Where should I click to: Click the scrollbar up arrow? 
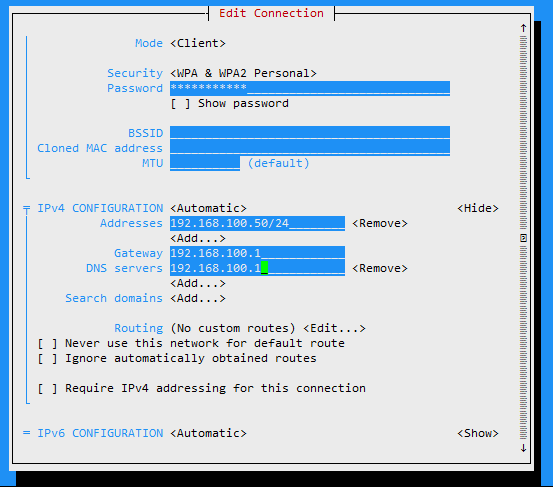[523, 28]
